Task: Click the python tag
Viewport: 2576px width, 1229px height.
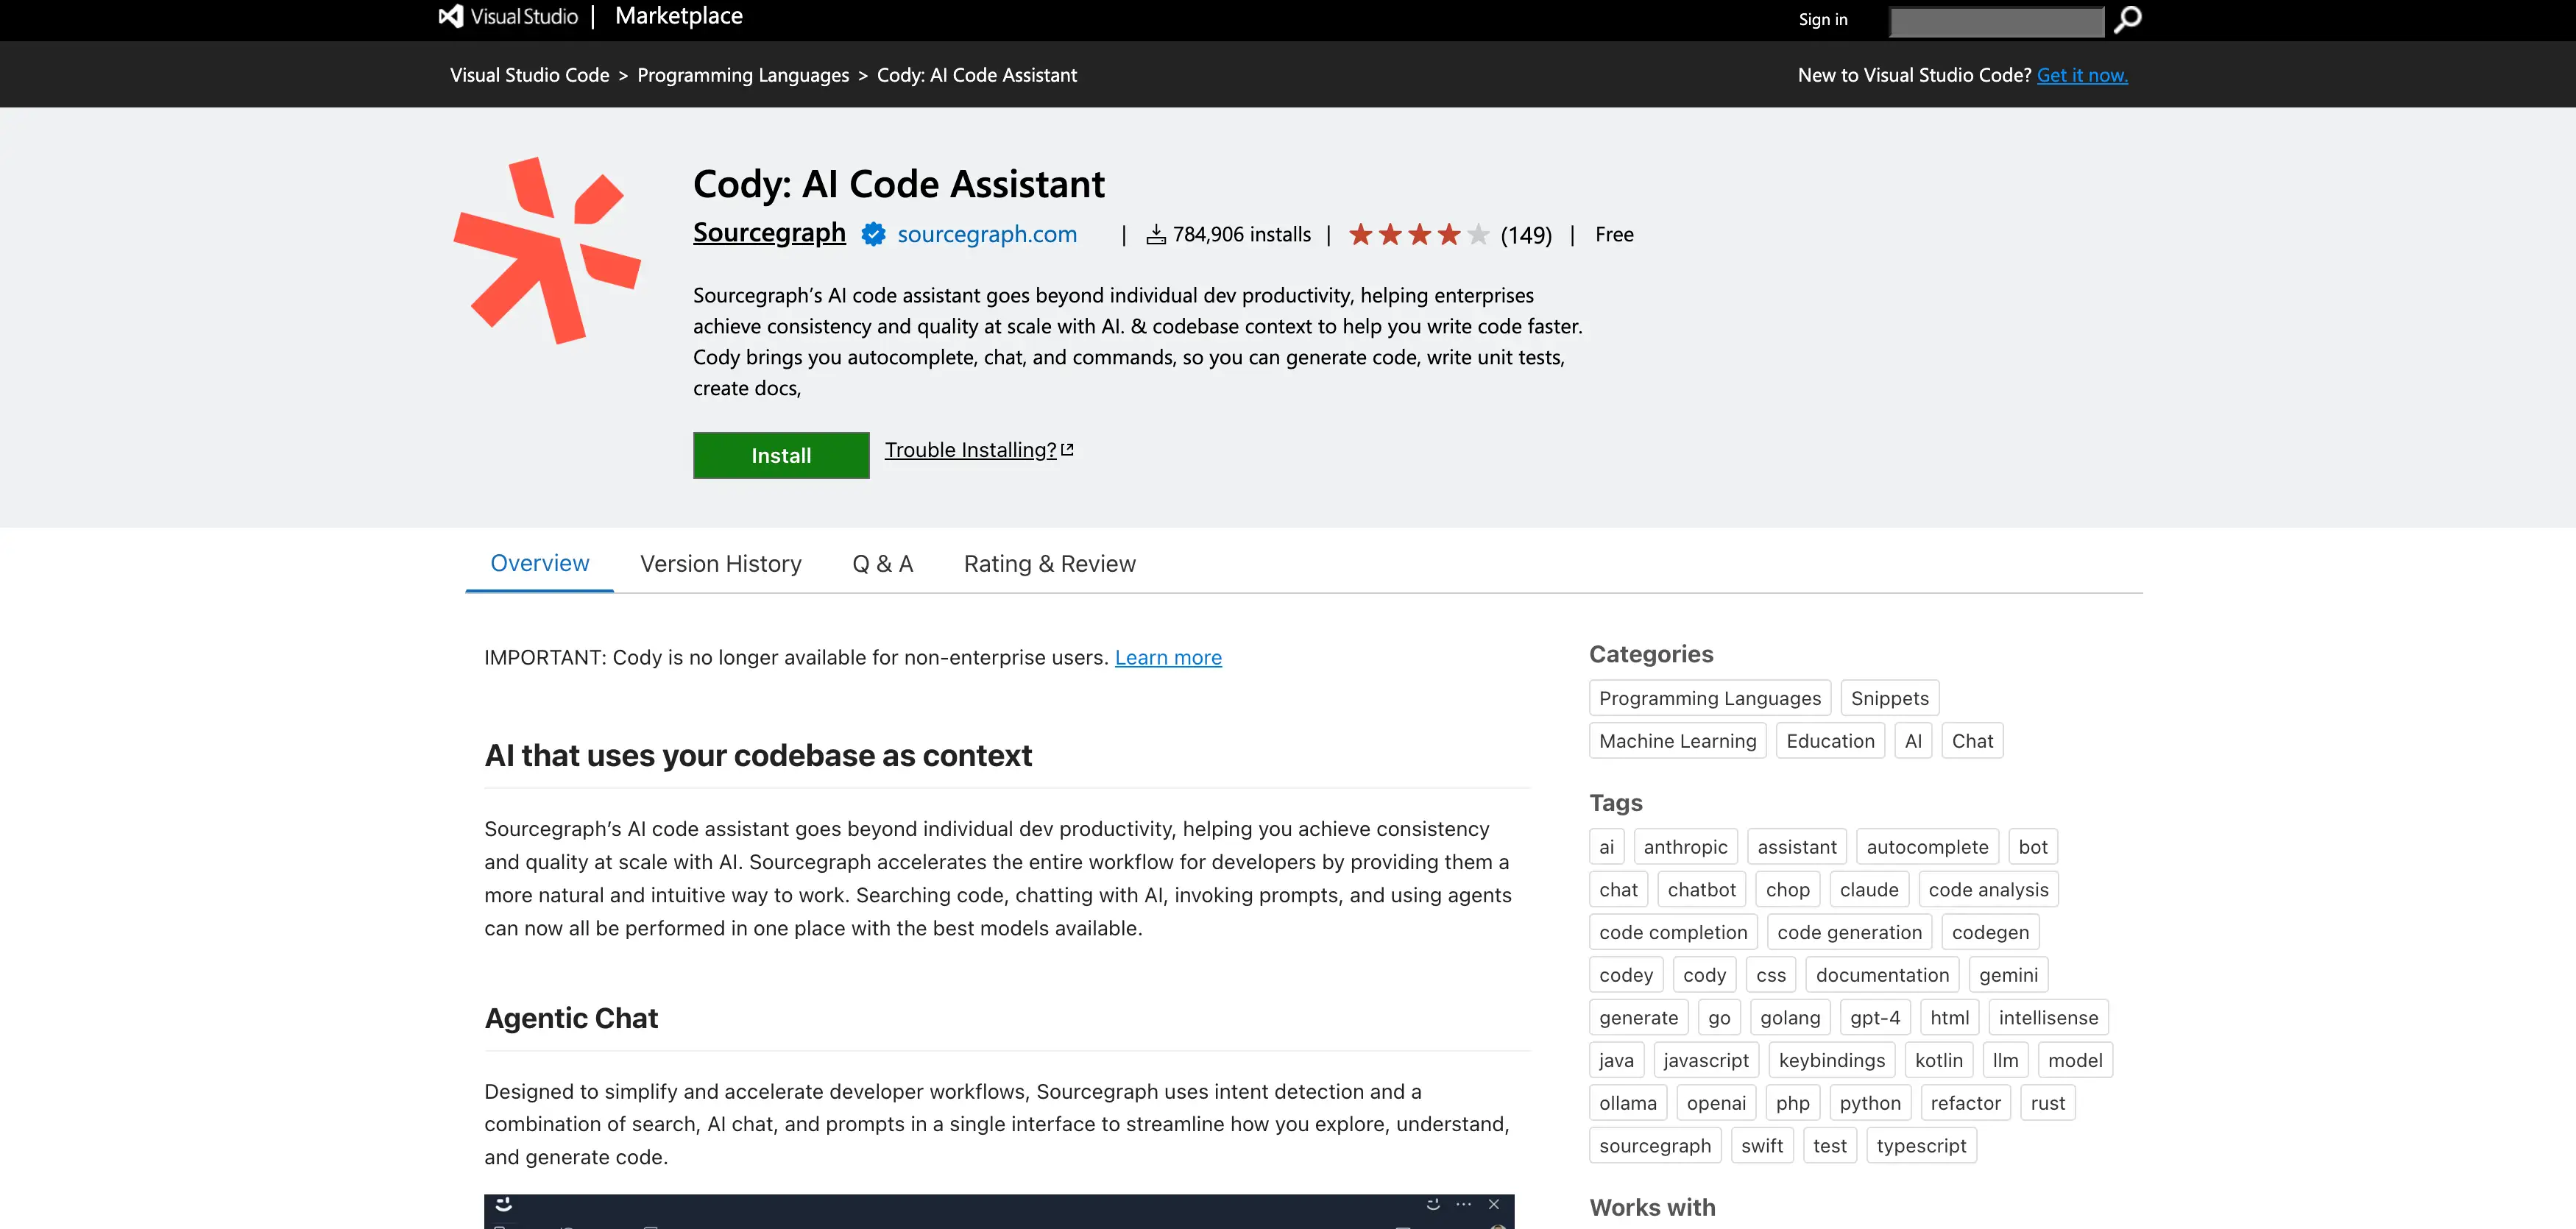Action: click(1870, 1102)
